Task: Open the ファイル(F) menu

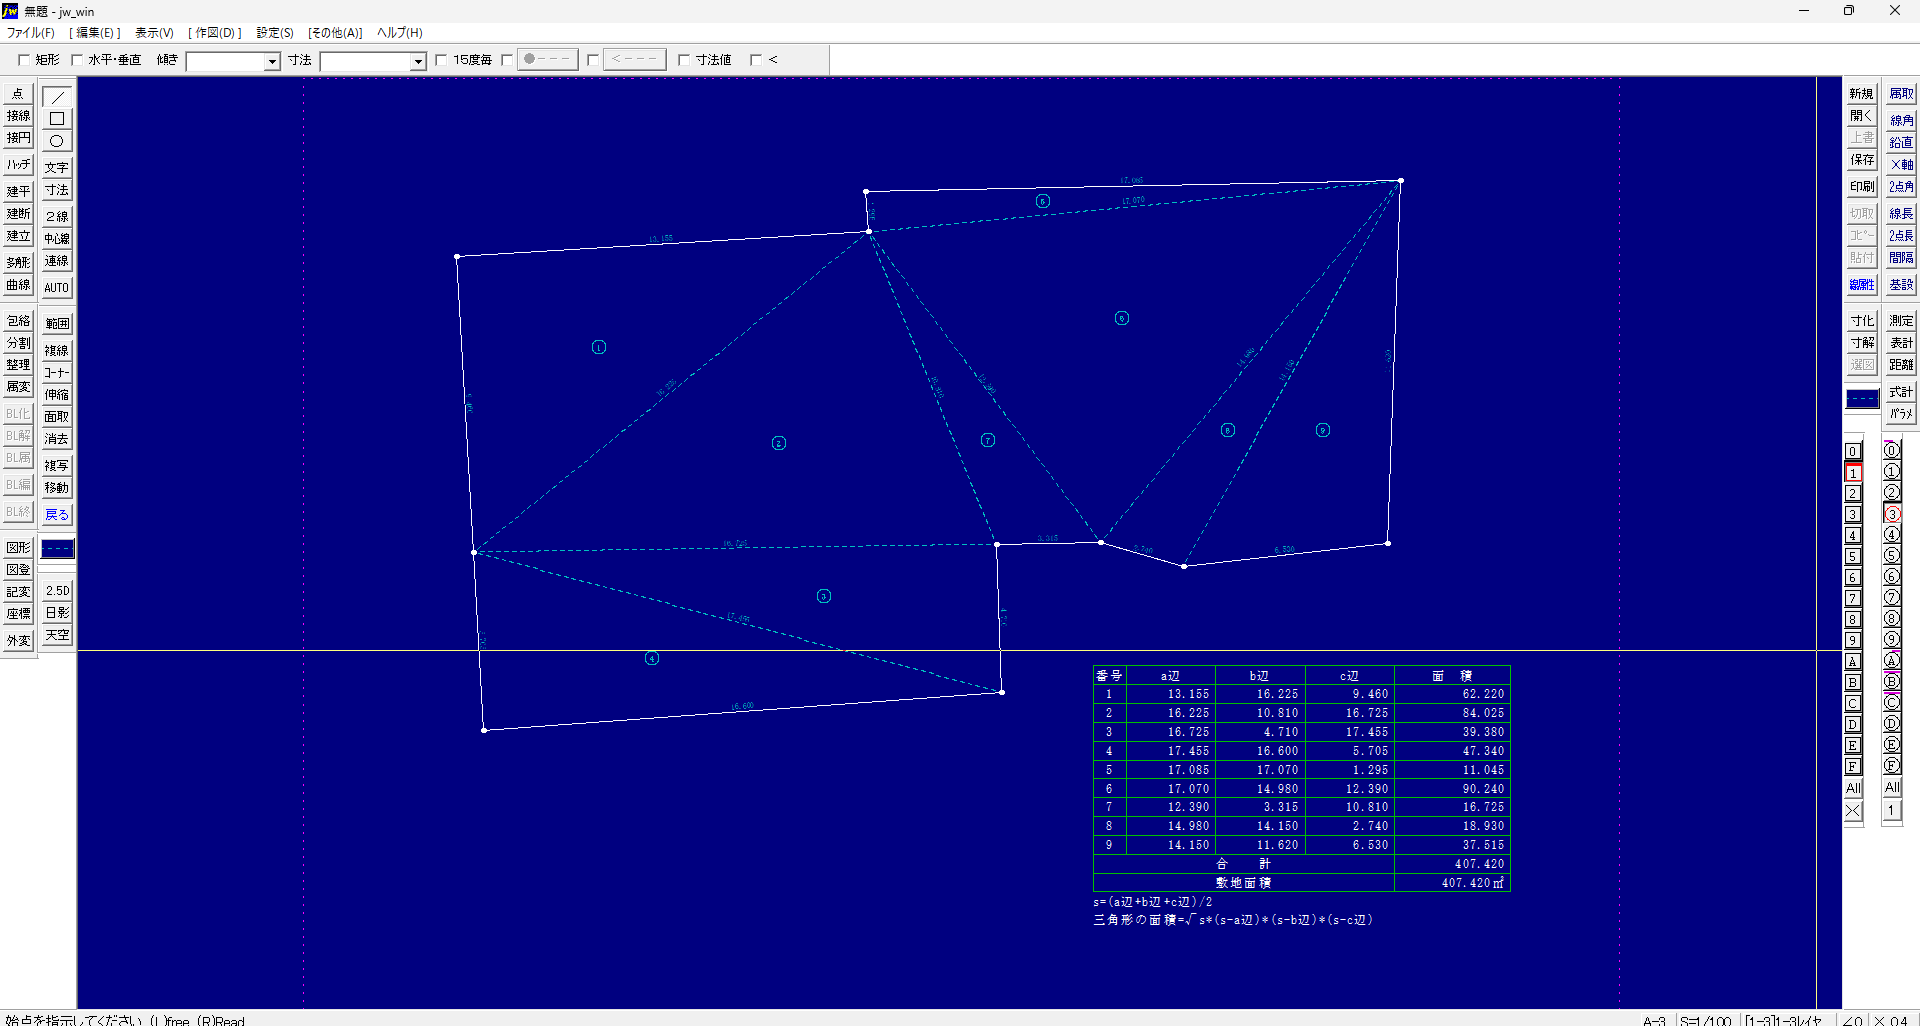Action: coord(31,33)
